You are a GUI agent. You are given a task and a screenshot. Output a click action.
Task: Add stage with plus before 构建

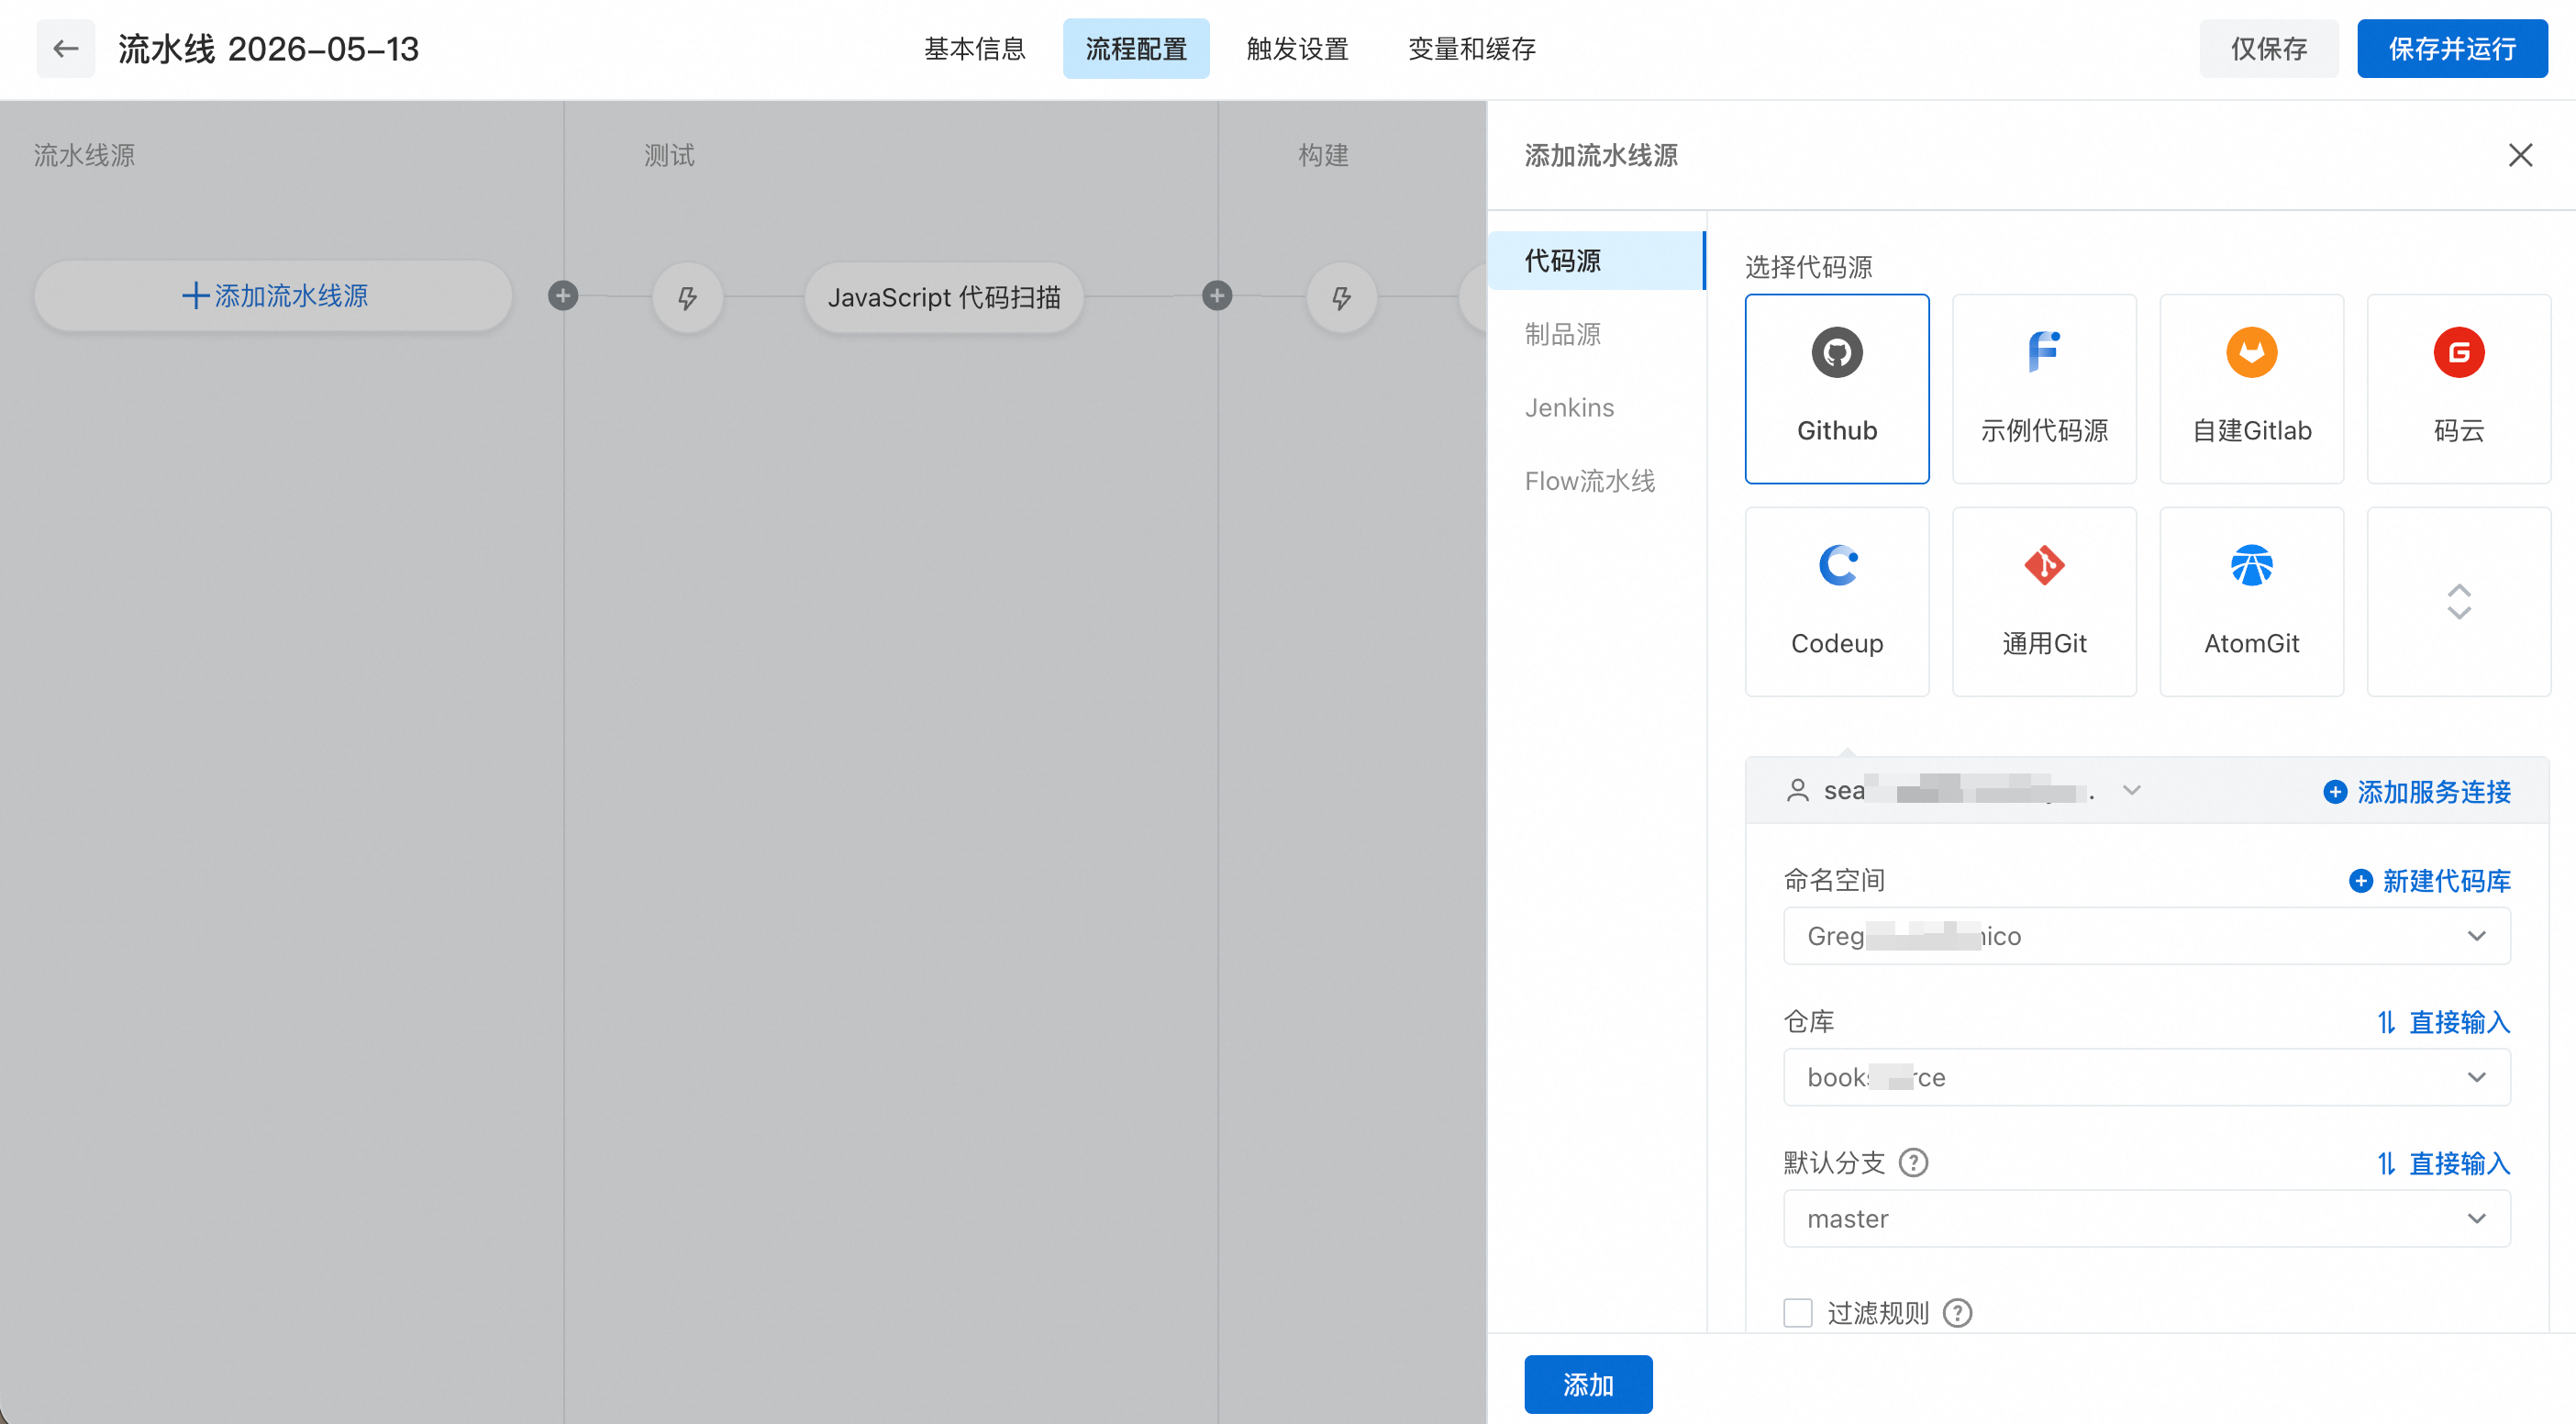pyautogui.click(x=1217, y=296)
